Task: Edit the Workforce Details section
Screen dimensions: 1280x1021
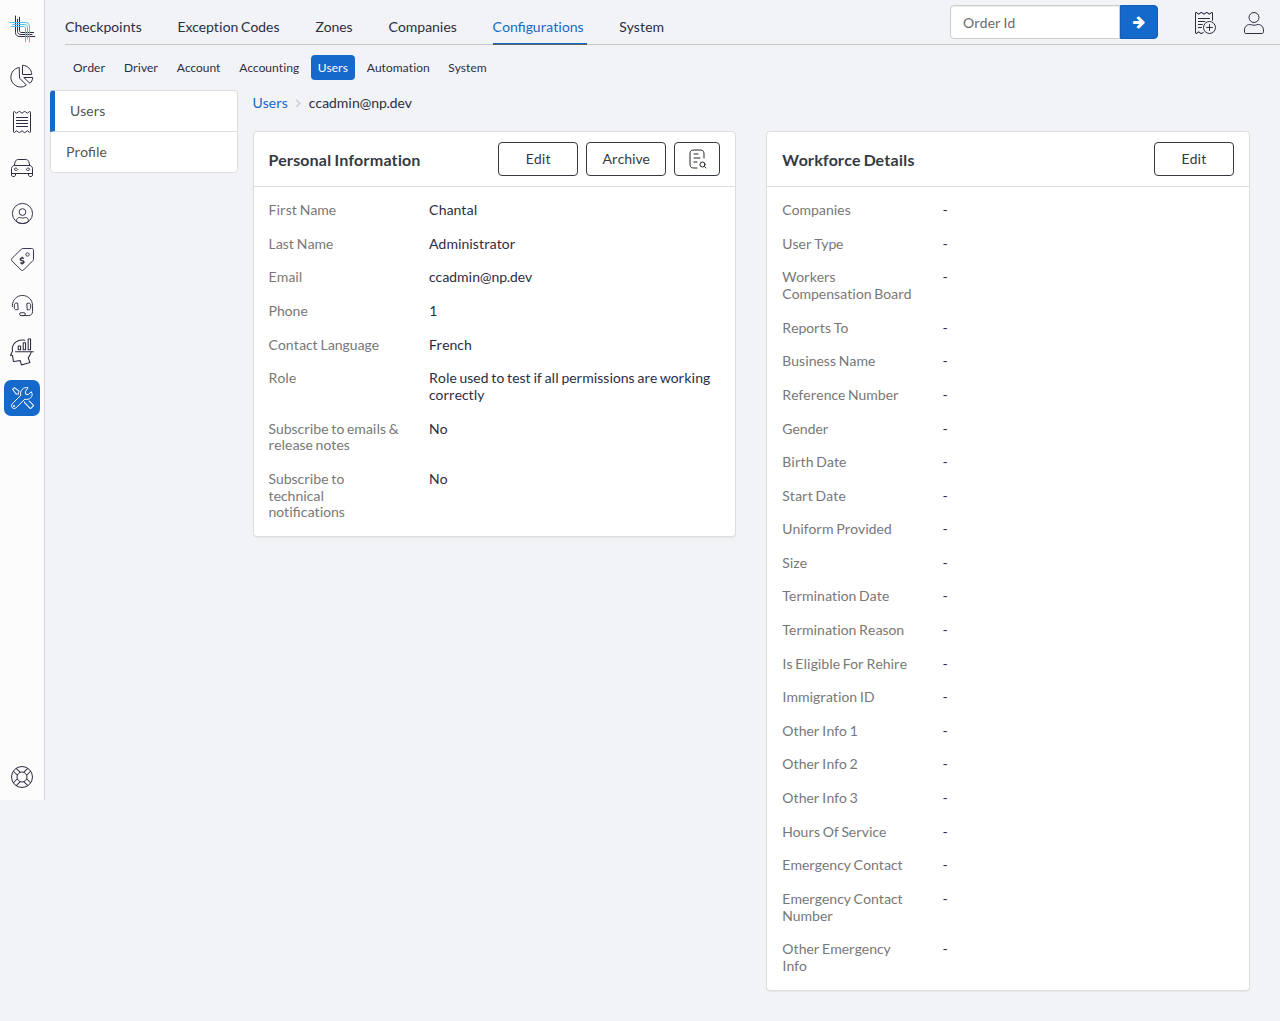Action: pos(1194,159)
